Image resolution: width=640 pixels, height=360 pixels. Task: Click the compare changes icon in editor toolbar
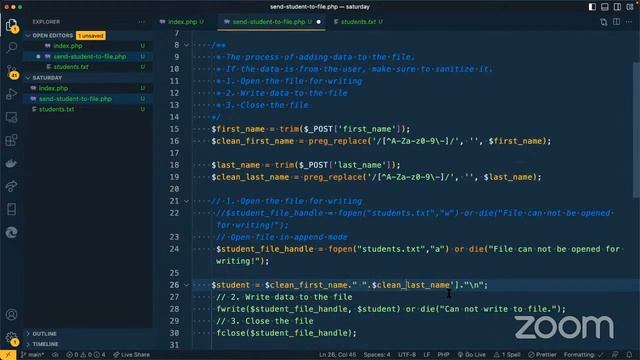point(604,22)
